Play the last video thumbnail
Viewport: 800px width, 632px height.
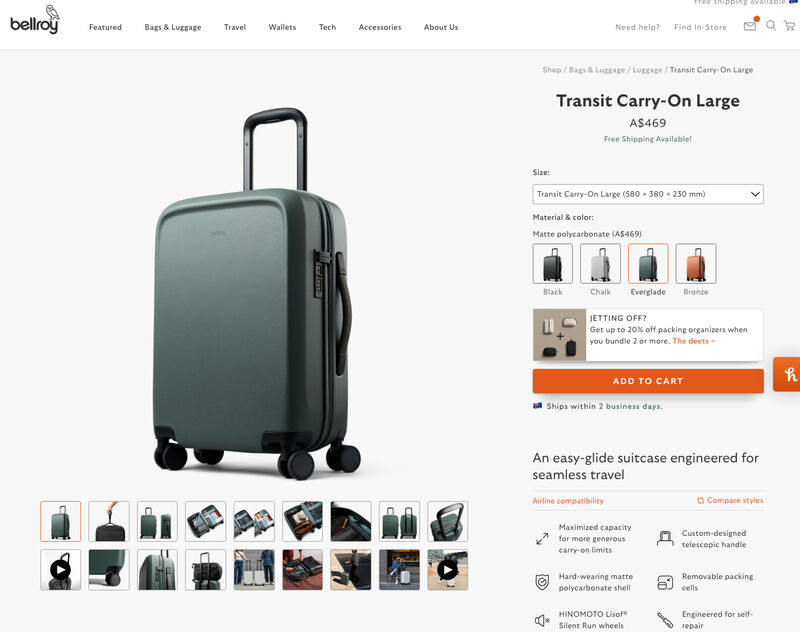pyautogui.click(x=447, y=570)
